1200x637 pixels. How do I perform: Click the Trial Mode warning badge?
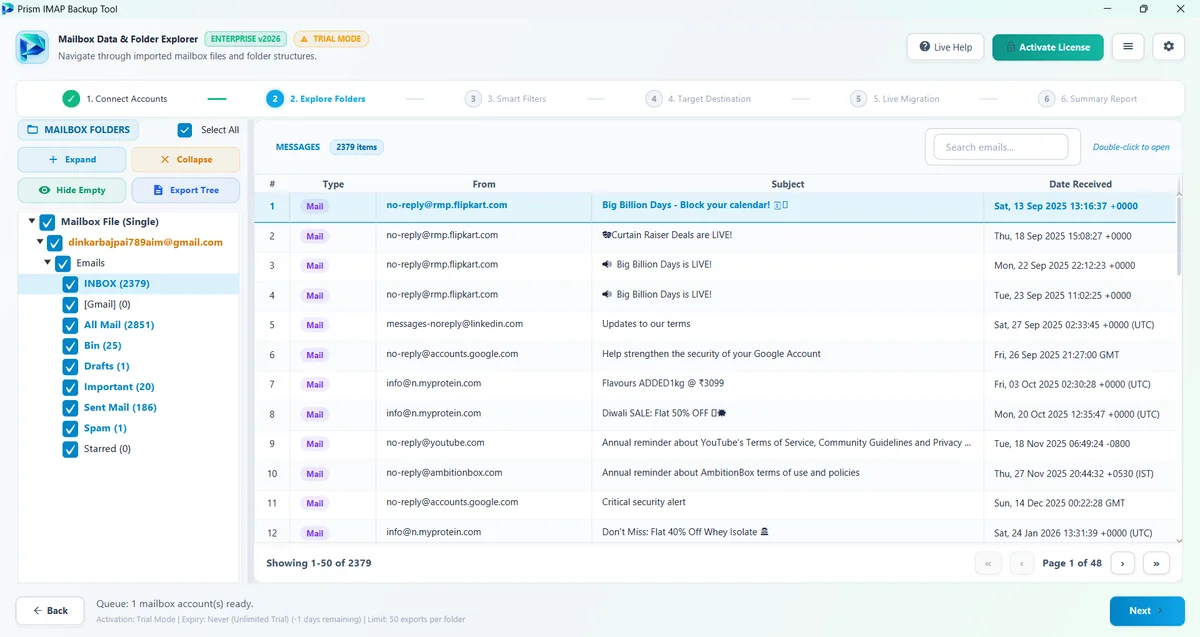331,39
